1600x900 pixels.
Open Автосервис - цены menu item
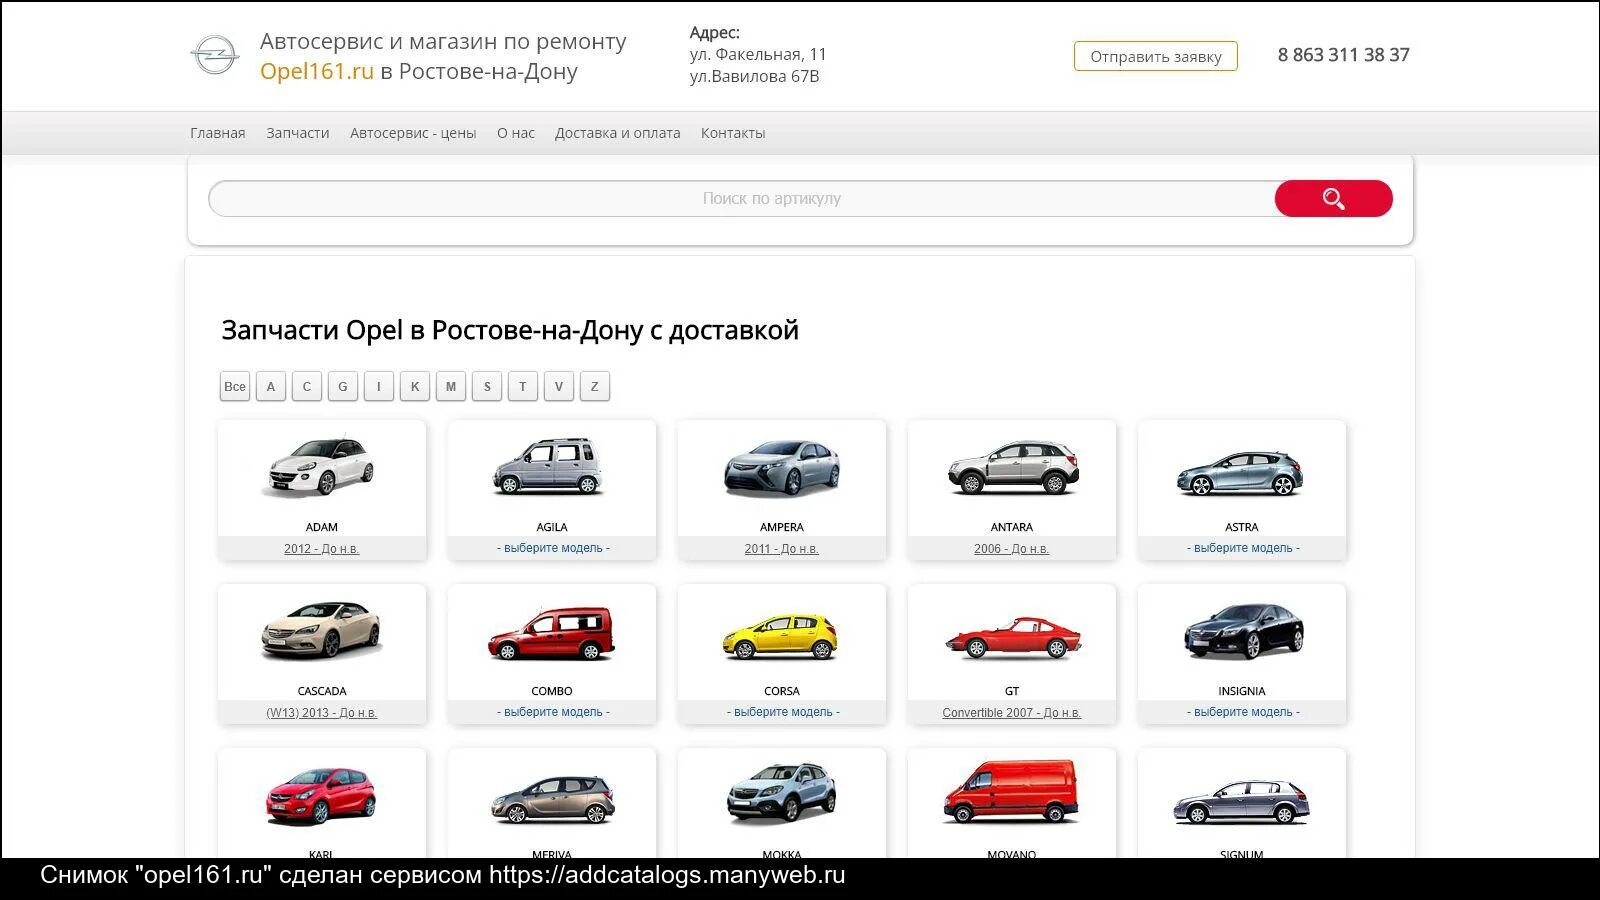pyautogui.click(x=413, y=133)
